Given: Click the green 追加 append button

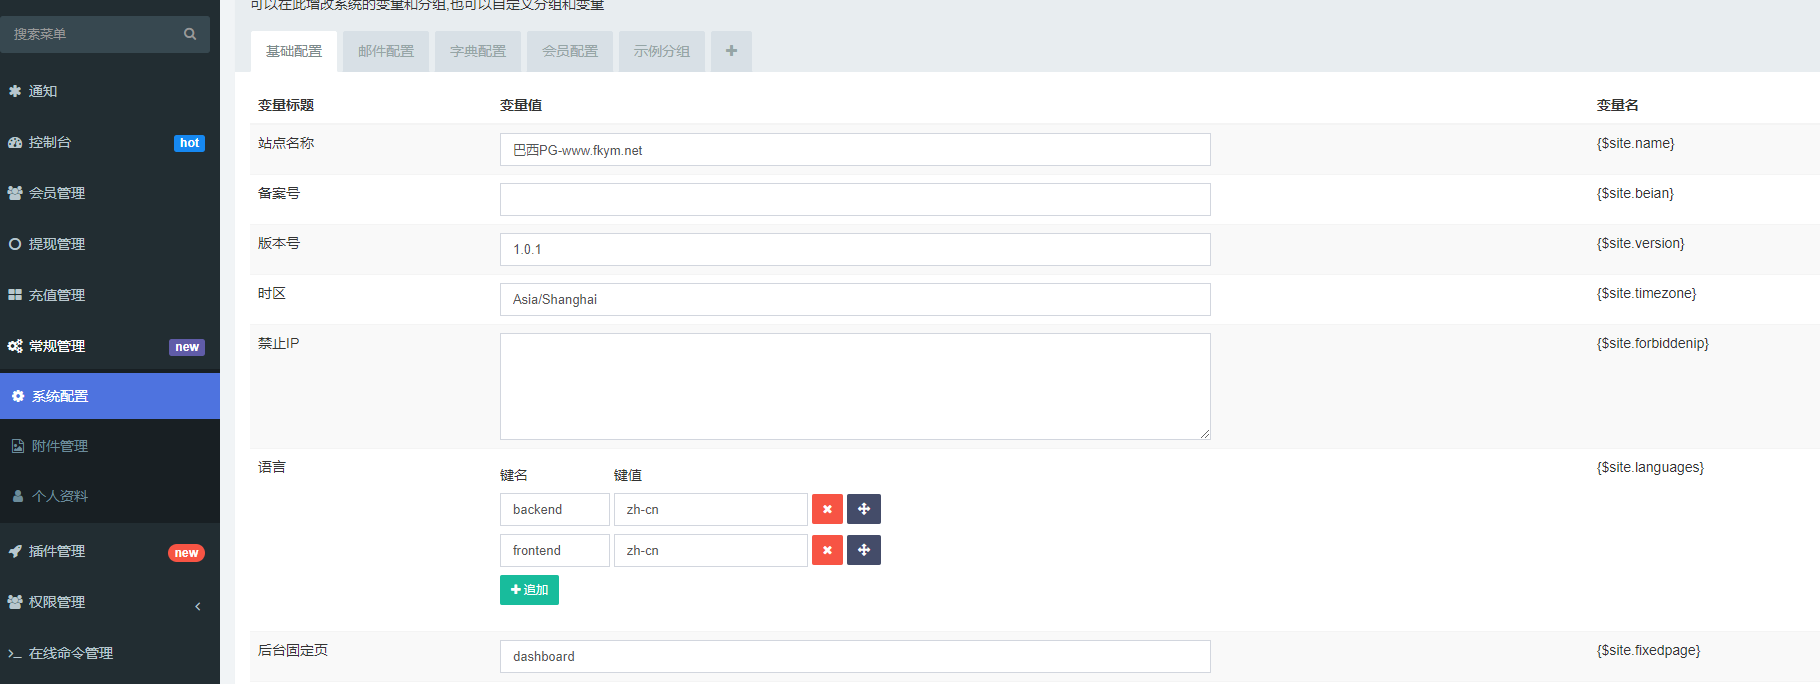Looking at the screenshot, I should click(x=529, y=590).
